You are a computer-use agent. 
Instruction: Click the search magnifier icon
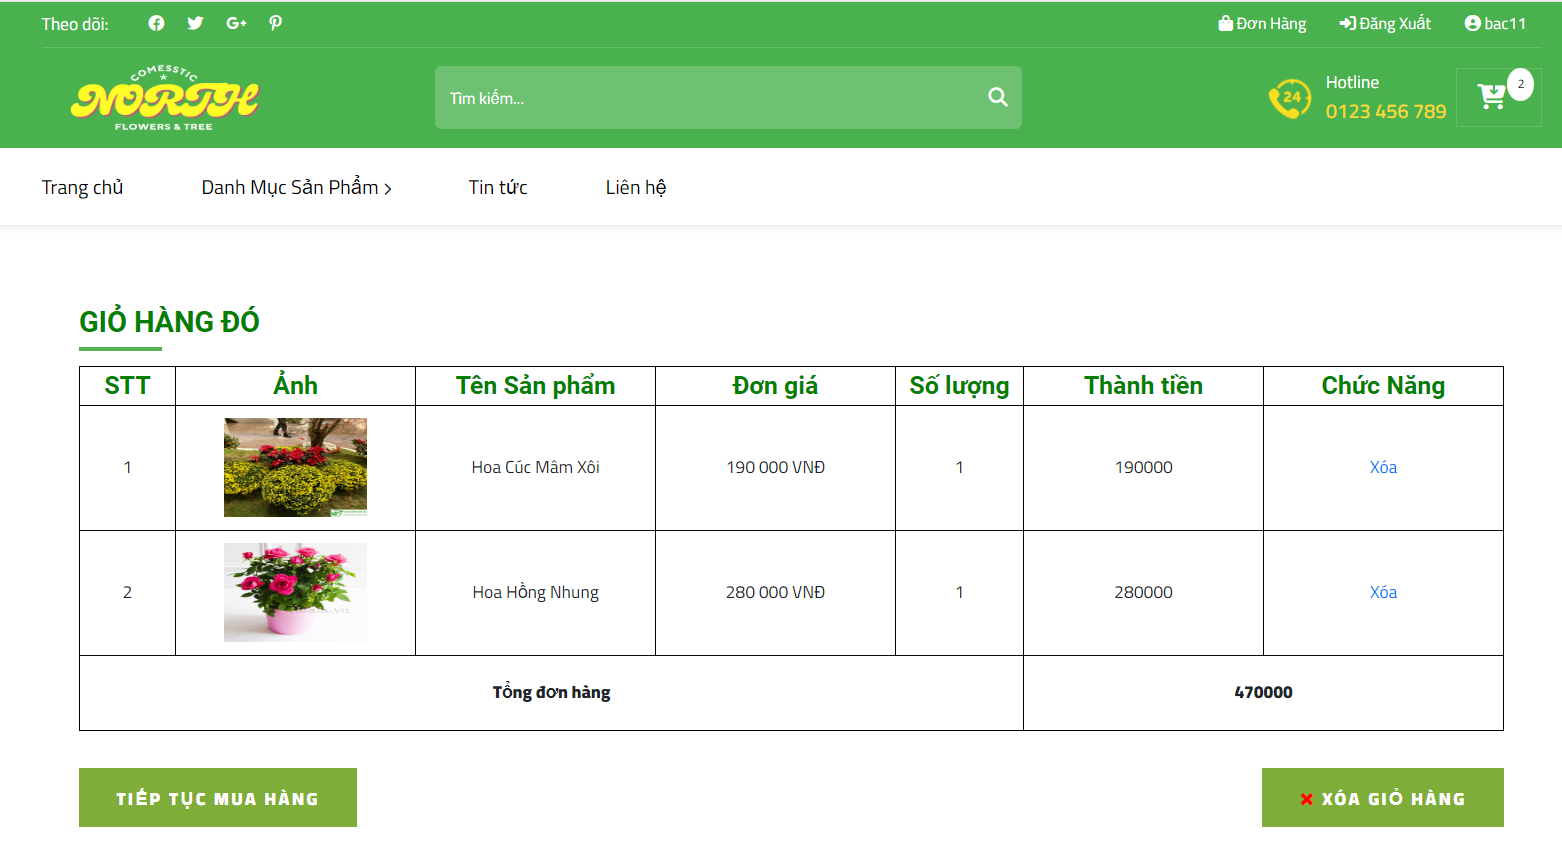(x=997, y=97)
